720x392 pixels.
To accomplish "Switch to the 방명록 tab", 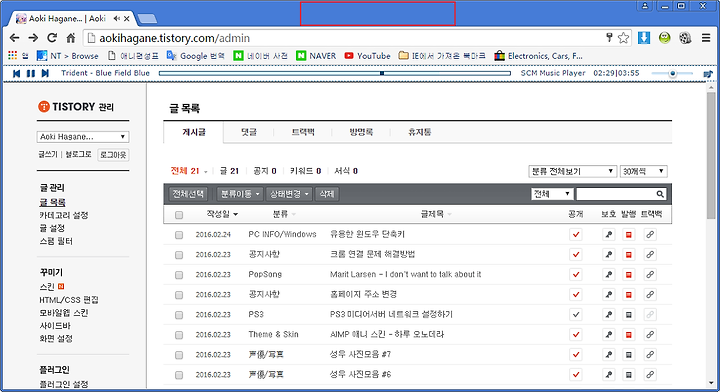I will pos(361,132).
